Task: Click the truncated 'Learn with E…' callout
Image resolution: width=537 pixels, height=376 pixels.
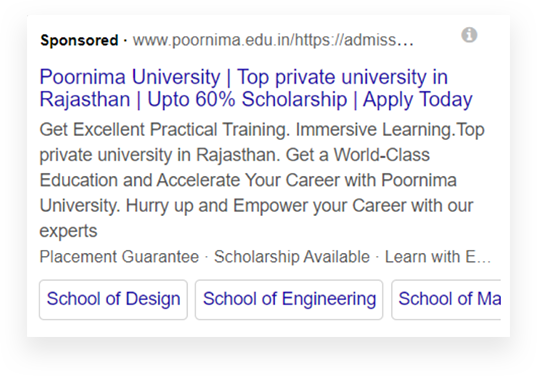Action: 438,256
